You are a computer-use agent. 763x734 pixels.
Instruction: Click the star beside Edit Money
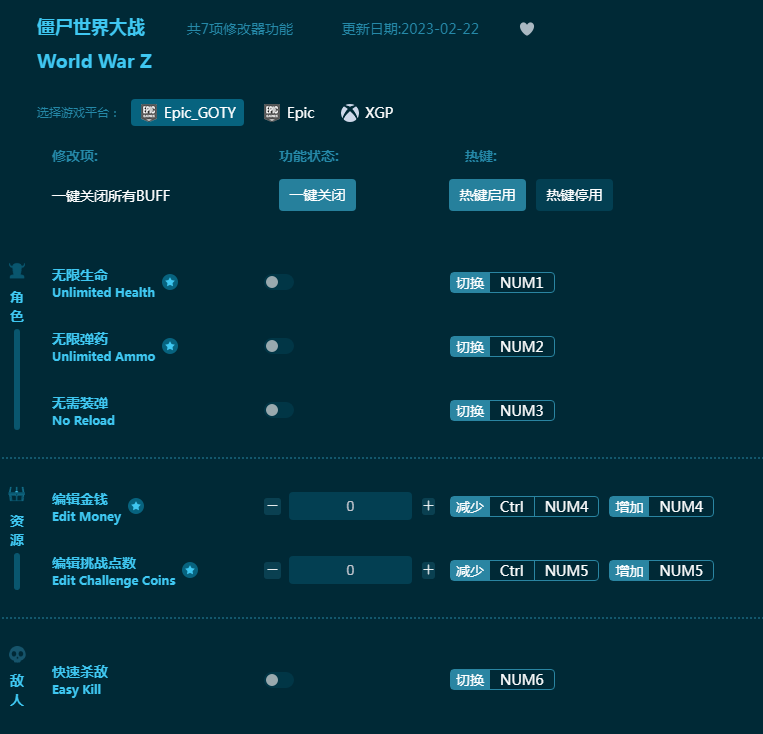[136, 506]
